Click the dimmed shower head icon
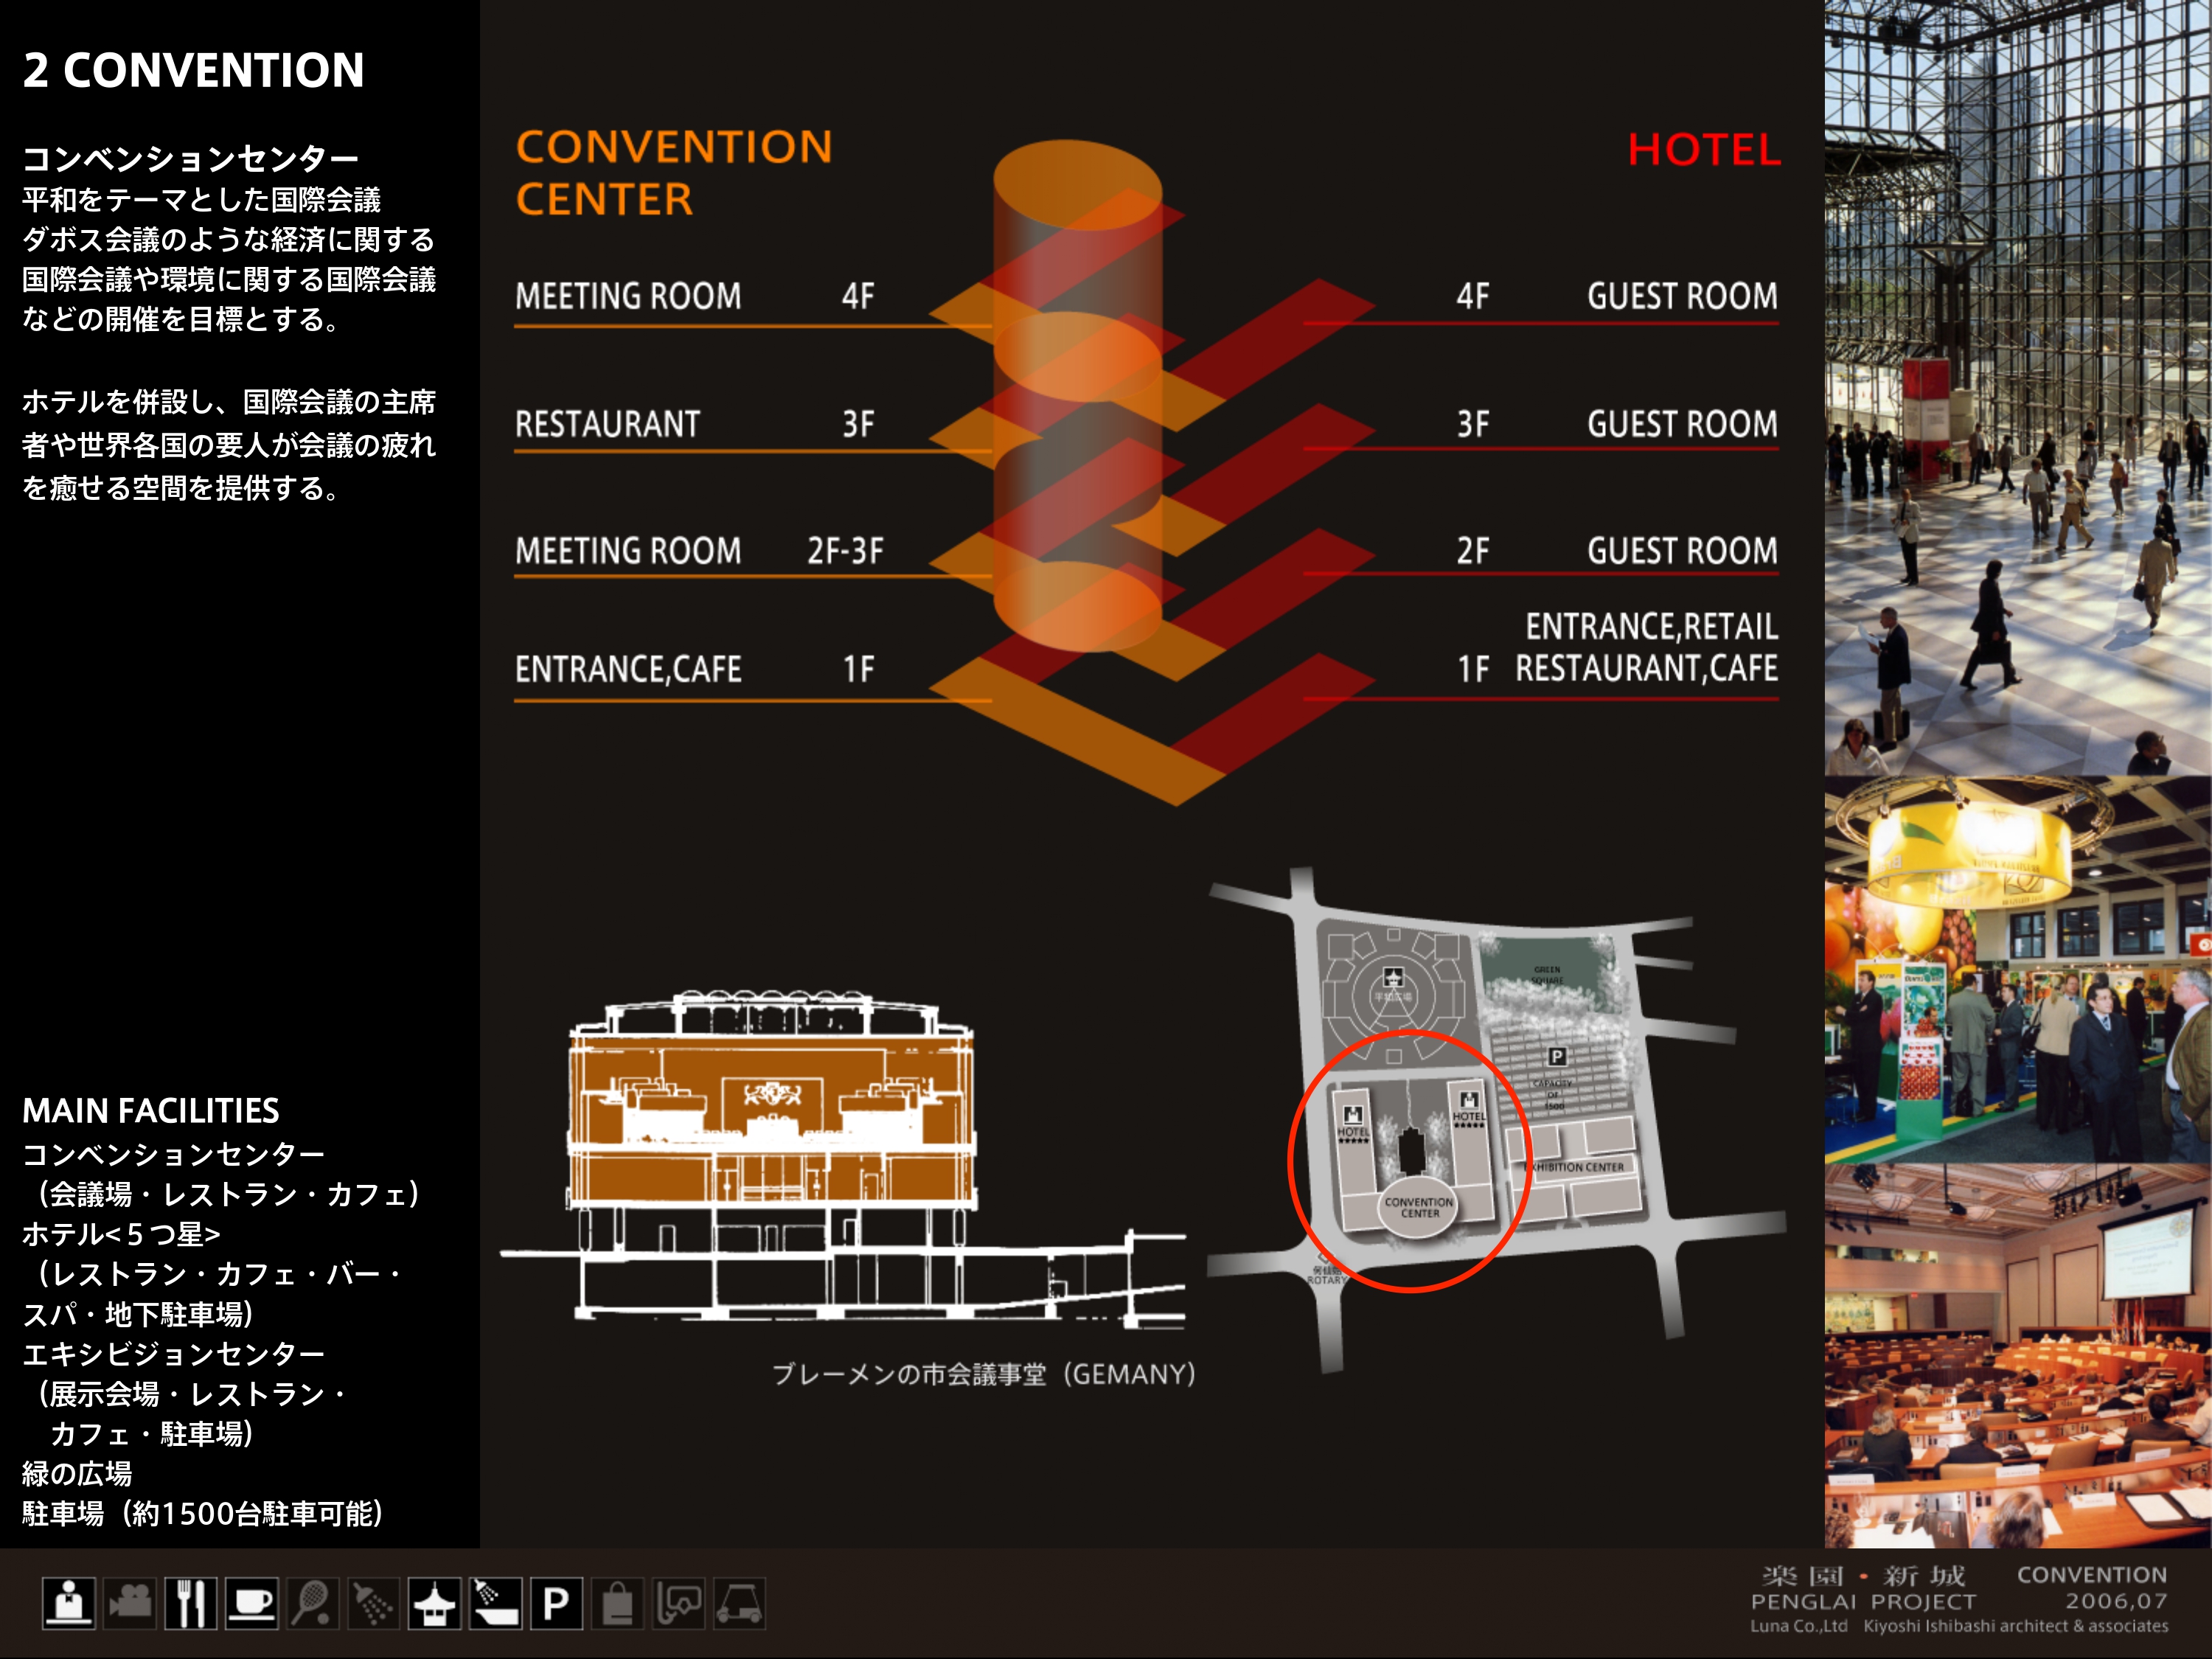Image resolution: width=2212 pixels, height=1659 pixels. point(374,1604)
